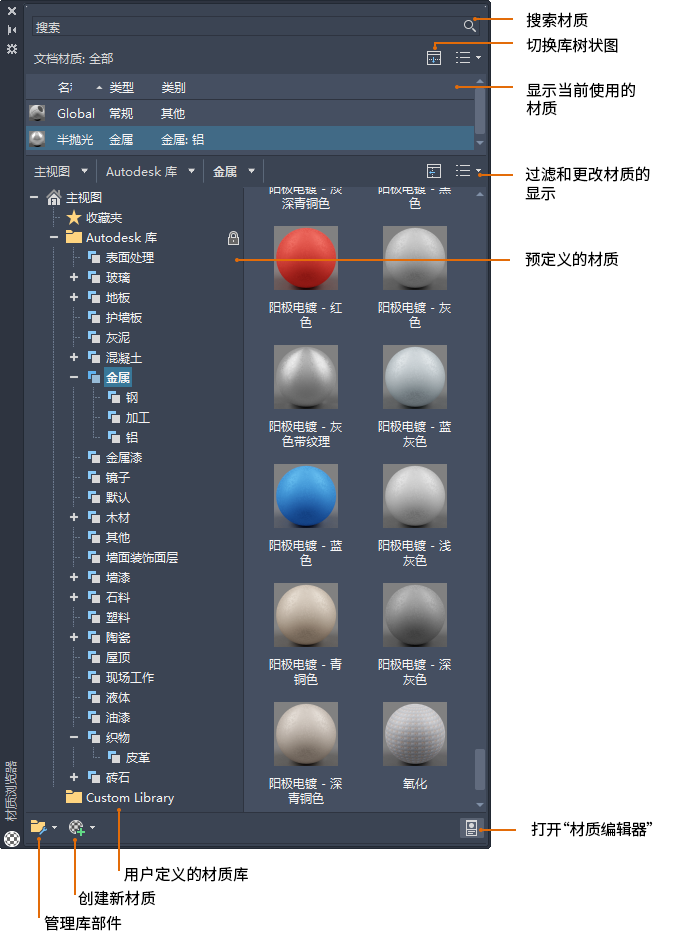Screen dimensions: 691x948
Task: Select the 表面处理 category
Action: click(121, 258)
